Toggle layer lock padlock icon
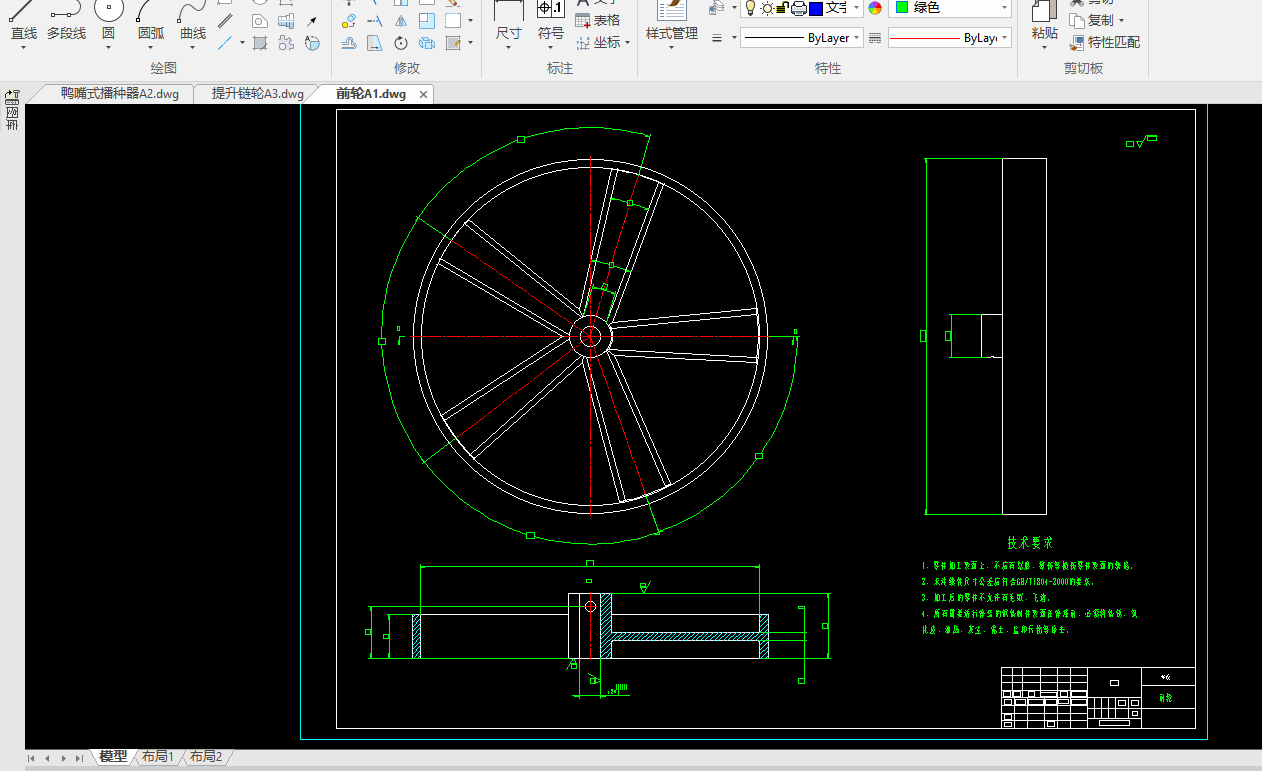This screenshot has height=771, width=1262. (x=783, y=8)
